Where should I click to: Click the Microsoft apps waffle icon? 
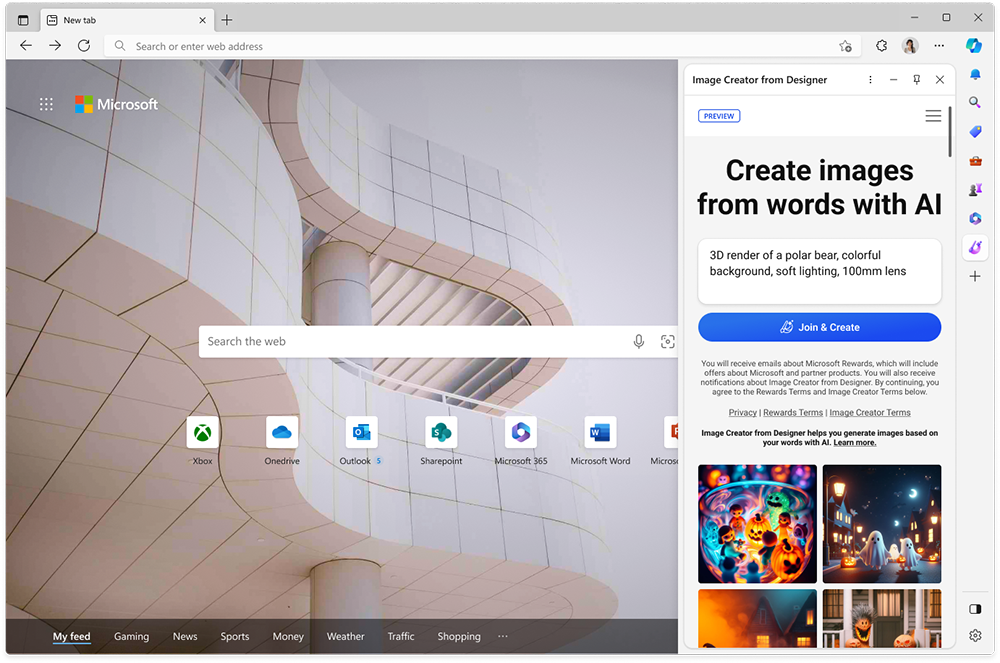click(x=46, y=104)
